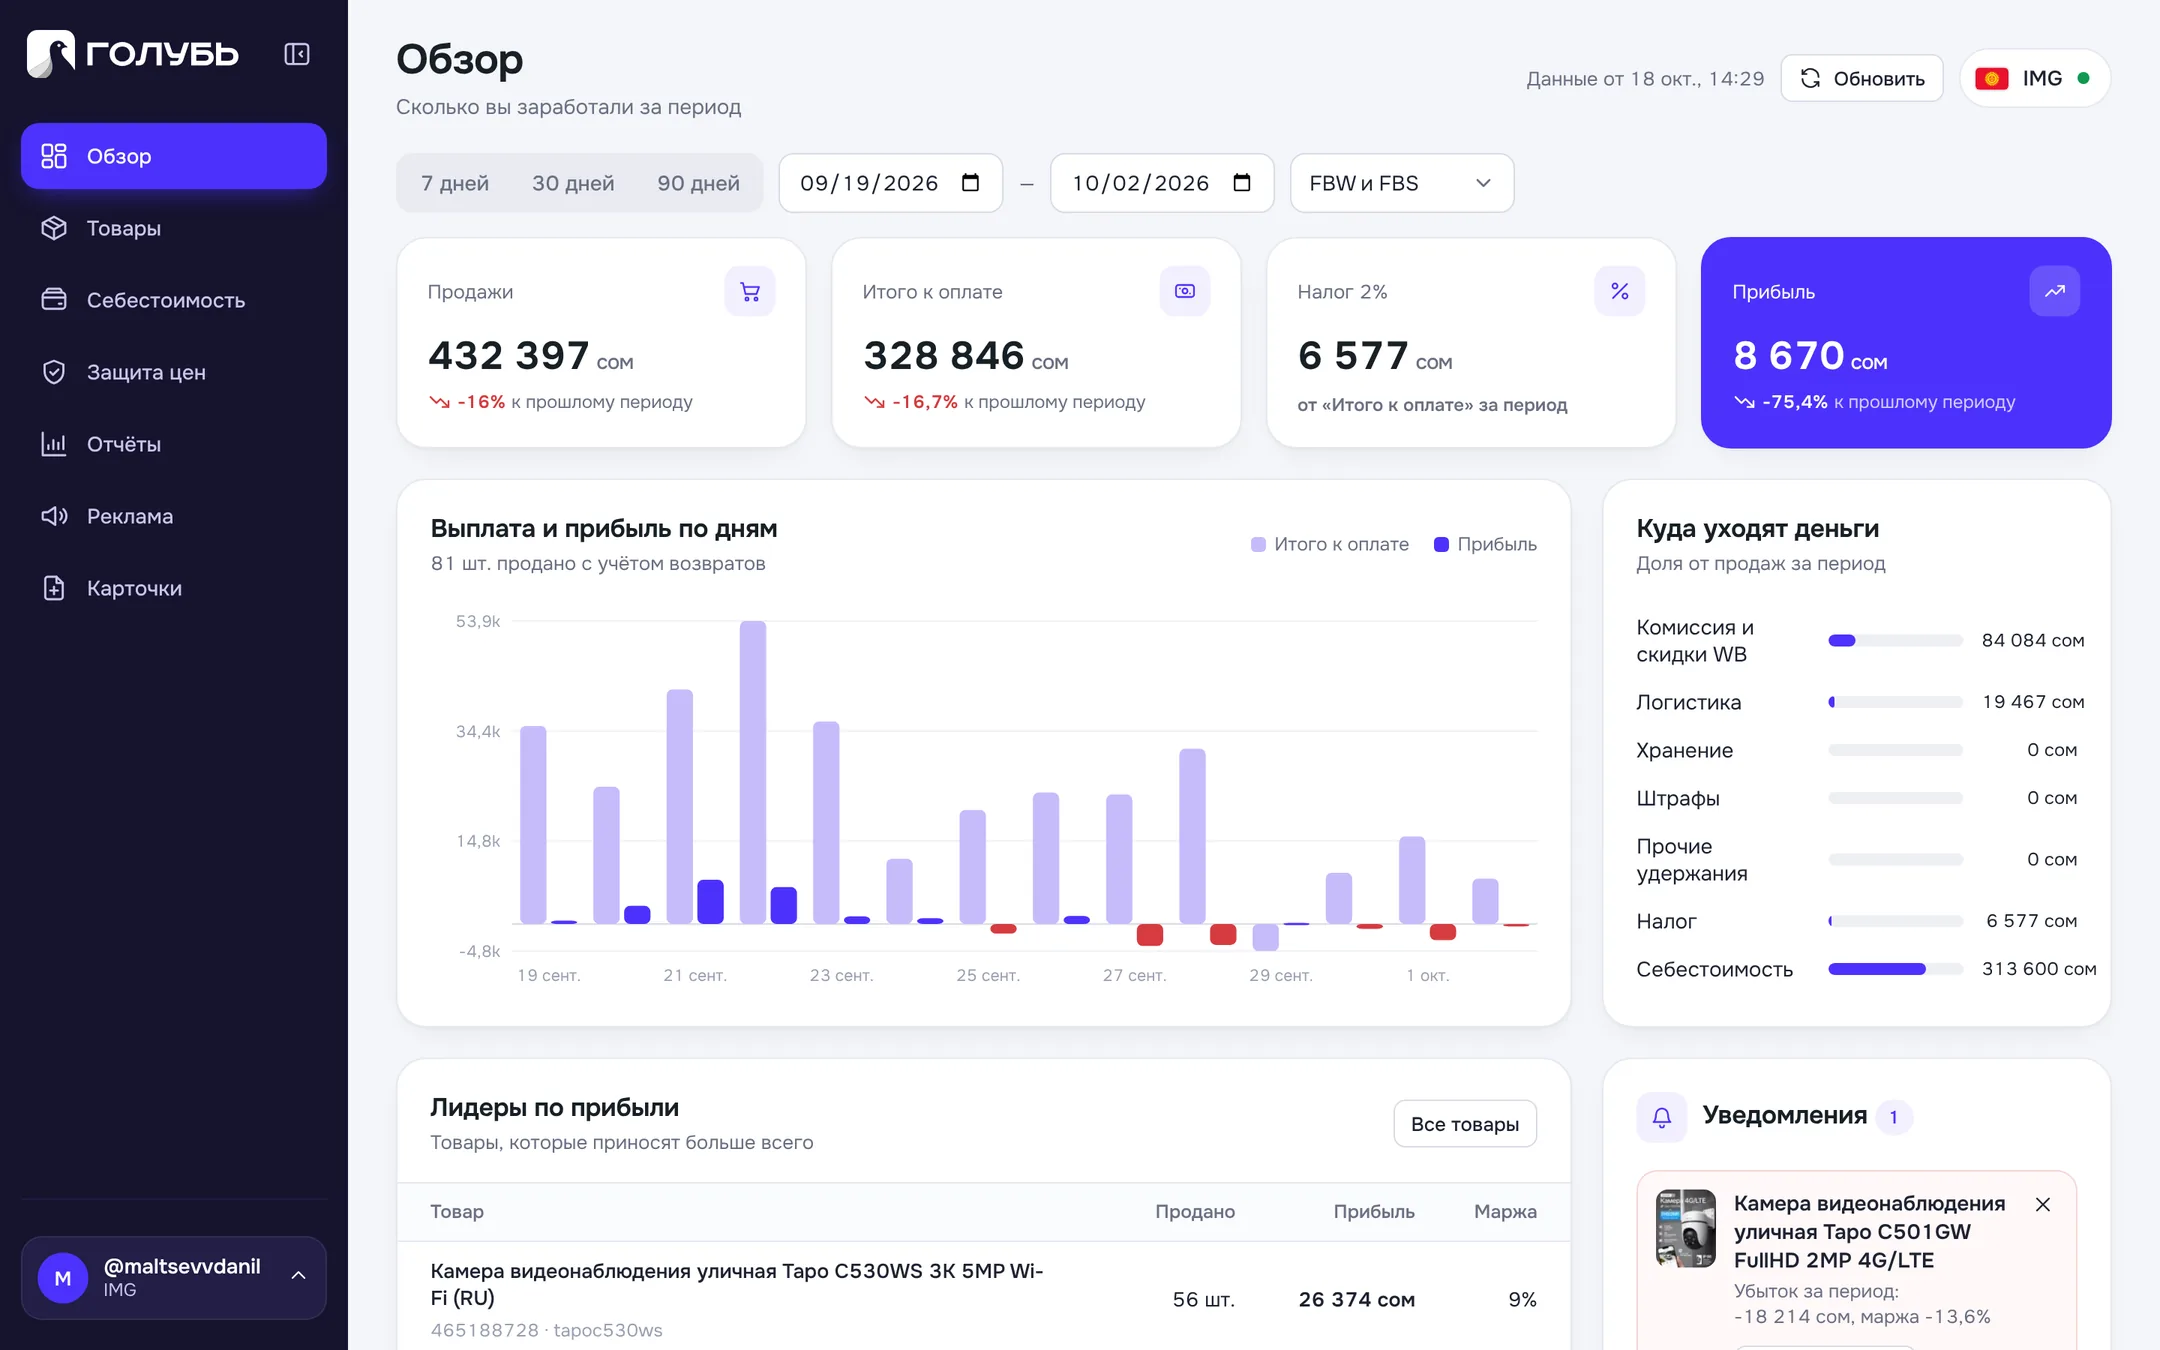
Task: Click the end date field
Action: click(x=1162, y=183)
